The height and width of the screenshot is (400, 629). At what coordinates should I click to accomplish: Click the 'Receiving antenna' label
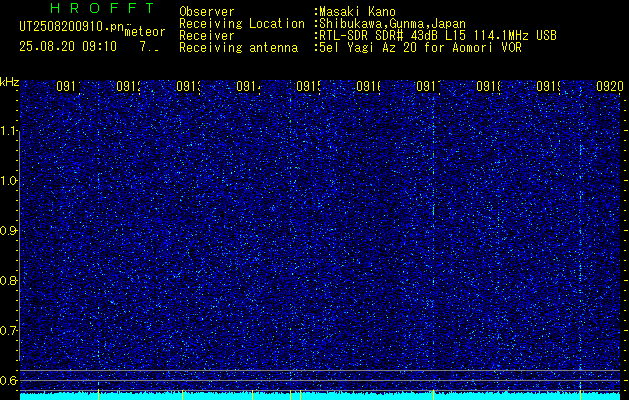[x=238, y=48]
